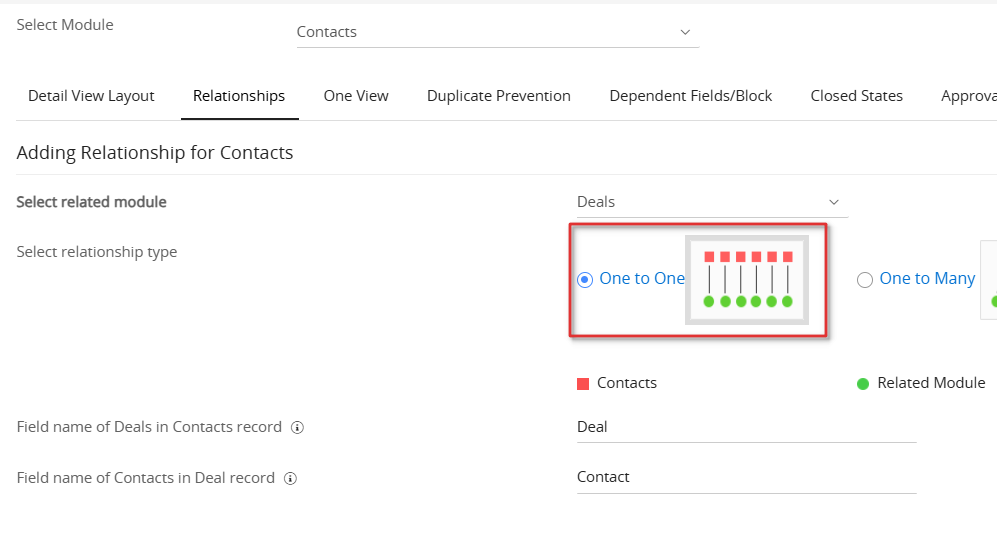The width and height of the screenshot is (997, 536).
Task: Click the One to One relationship diagram
Action: coord(747,280)
